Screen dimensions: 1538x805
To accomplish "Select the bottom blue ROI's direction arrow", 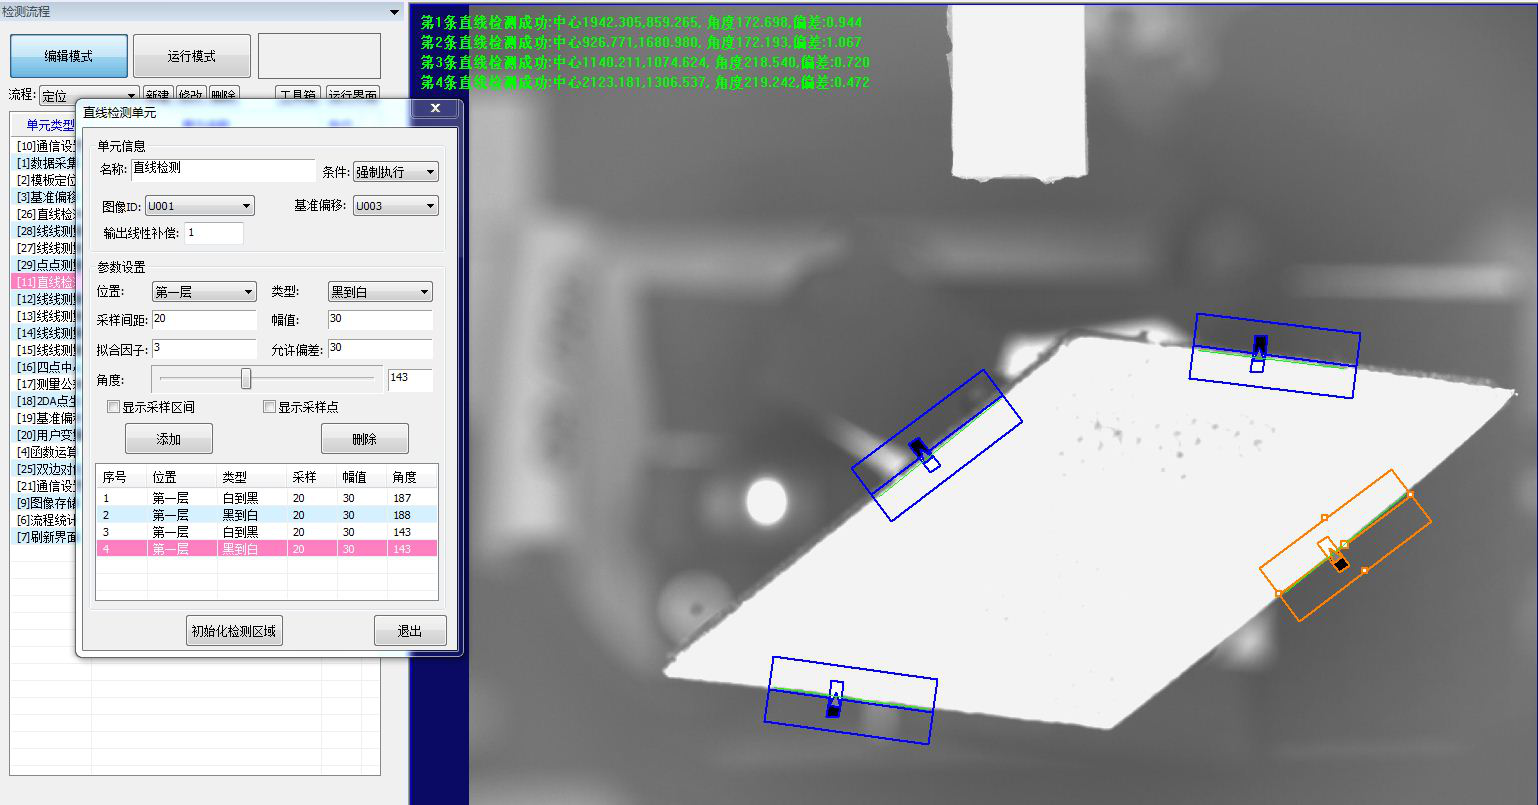I will (835, 699).
